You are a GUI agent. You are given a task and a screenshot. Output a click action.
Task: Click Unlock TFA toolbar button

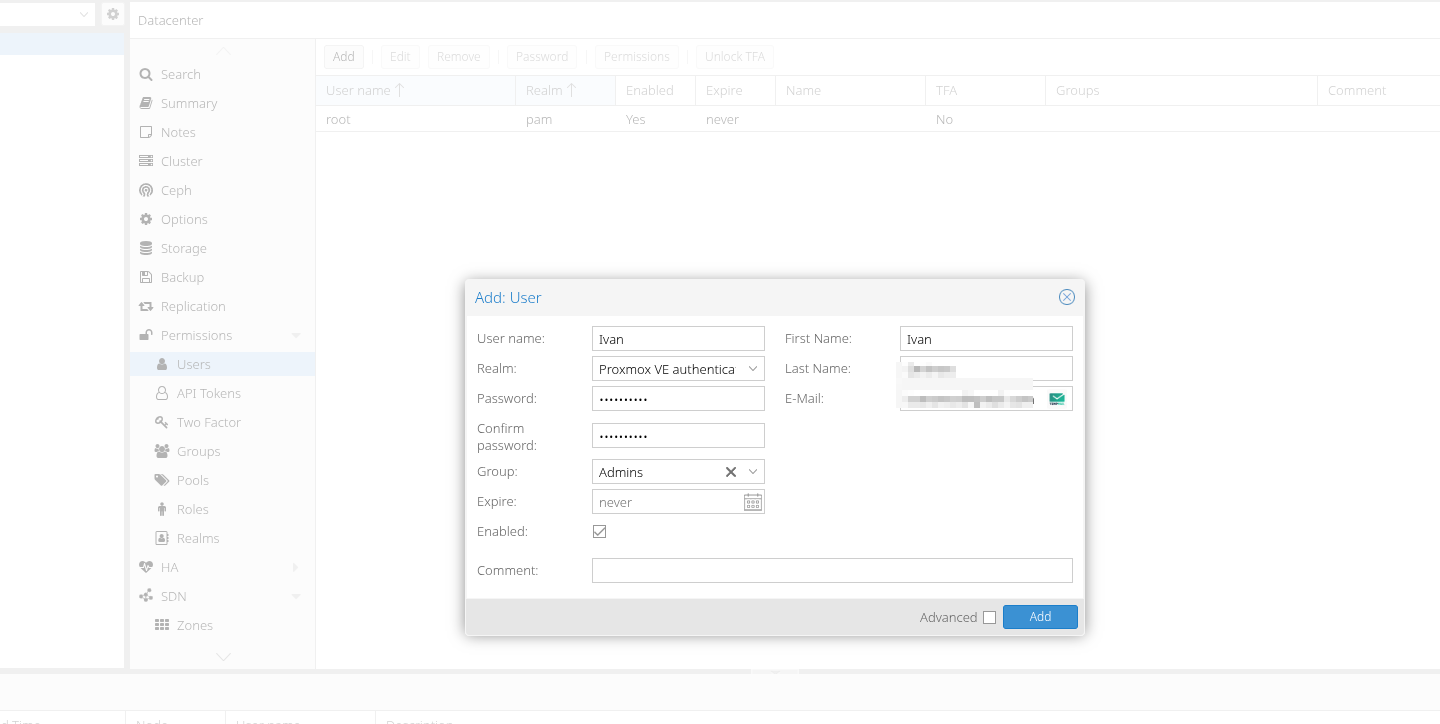click(x=734, y=57)
